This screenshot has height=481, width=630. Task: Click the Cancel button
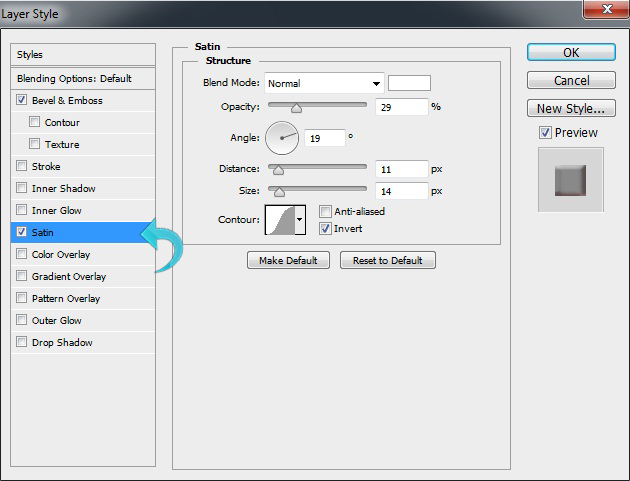pyautogui.click(x=571, y=80)
